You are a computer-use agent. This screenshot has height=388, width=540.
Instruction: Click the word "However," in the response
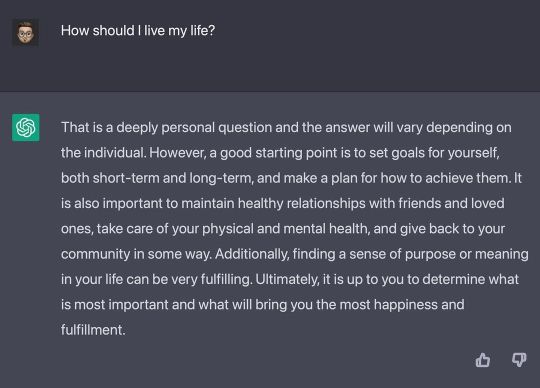pyautogui.click(x=178, y=153)
